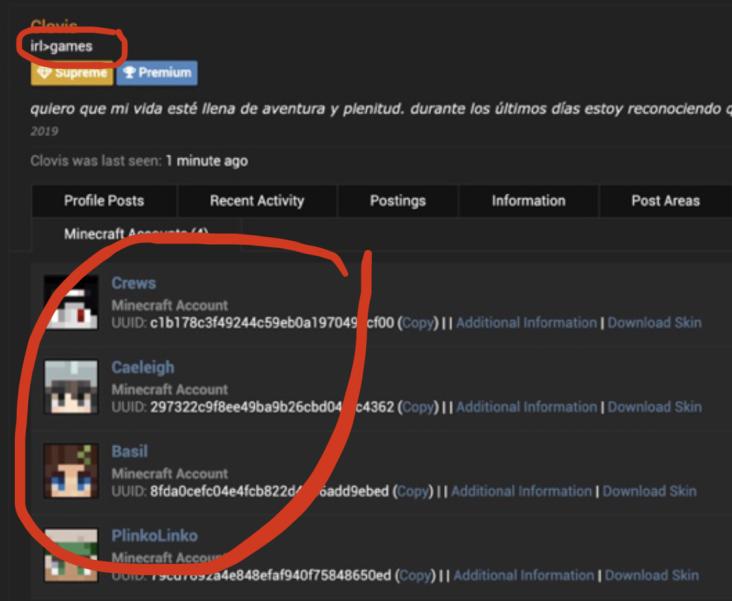
Task: Select the Postings tab
Action: click(x=398, y=201)
